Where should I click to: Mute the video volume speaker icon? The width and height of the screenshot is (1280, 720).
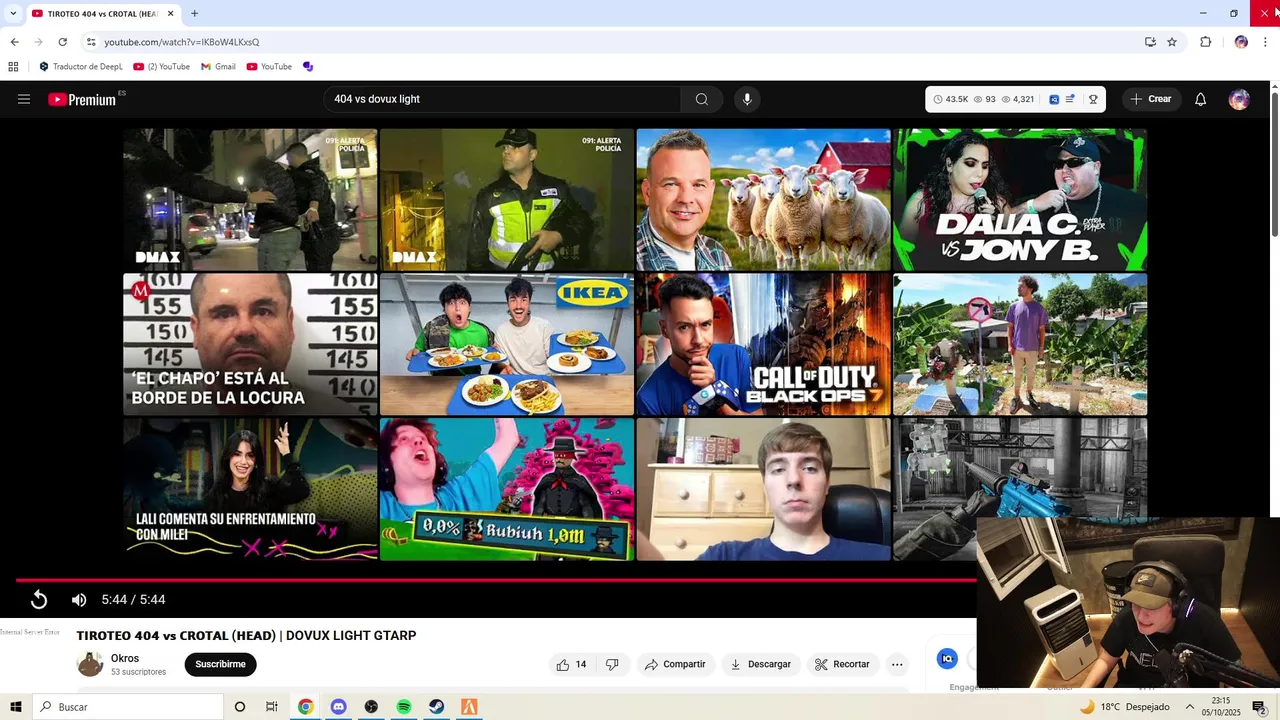tap(79, 599)
